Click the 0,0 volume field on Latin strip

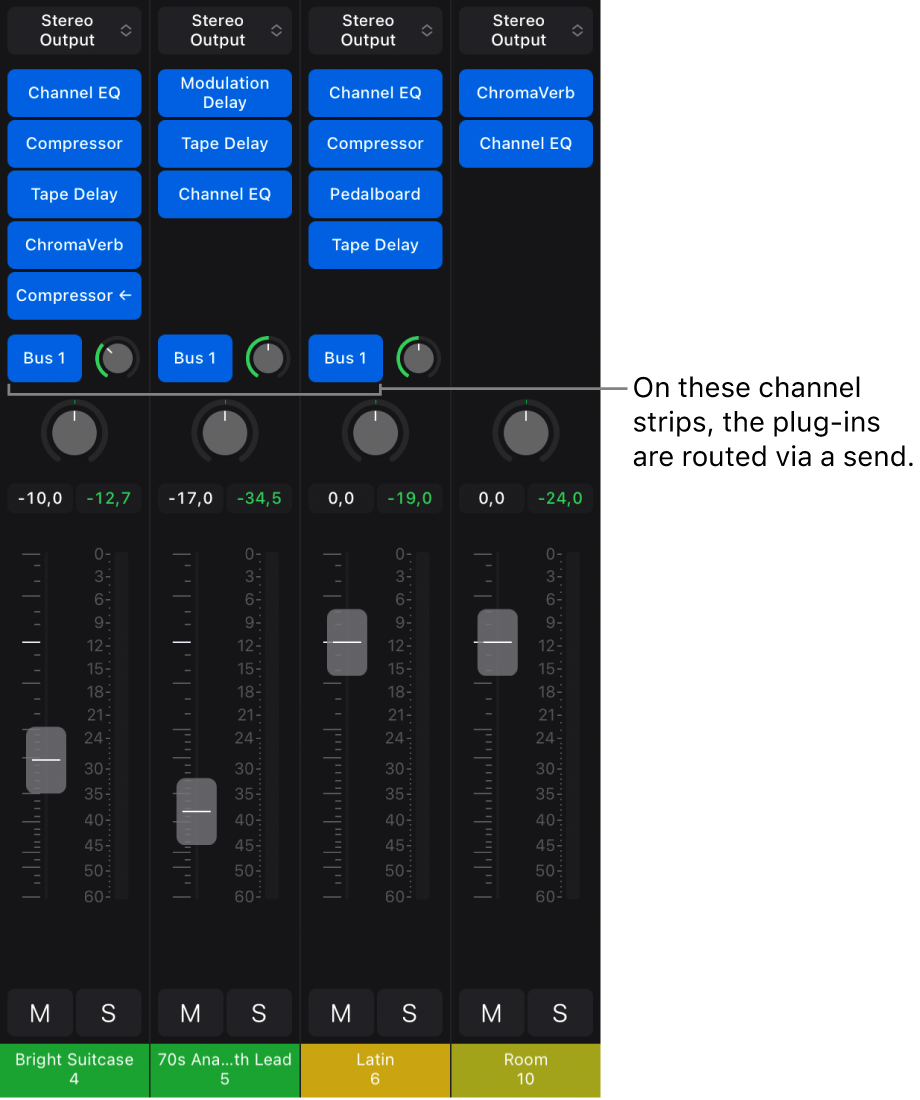pyautogui.click(x=341, y=499)
